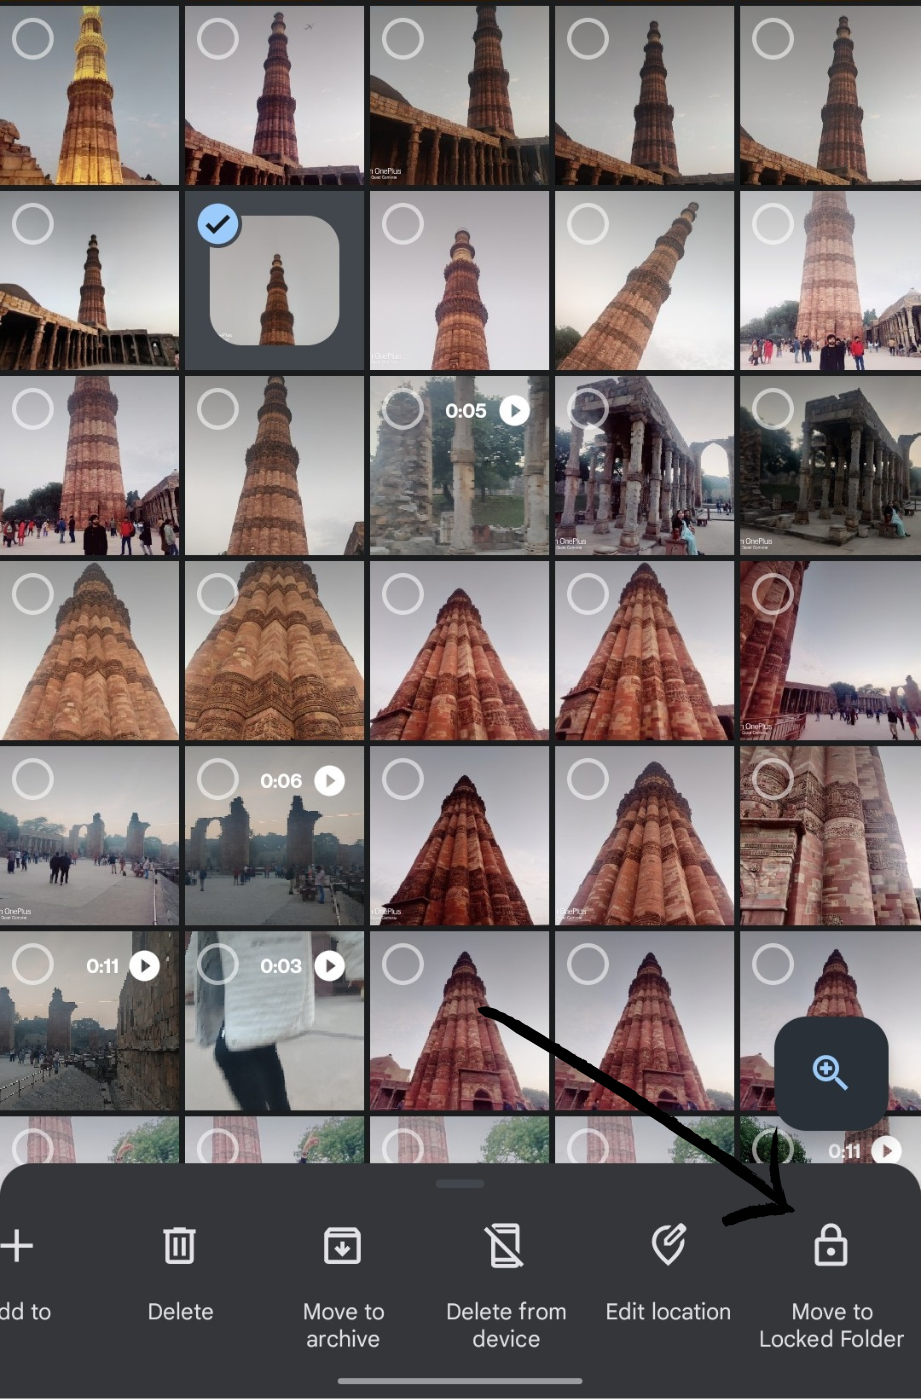The width and height of the screenshot is (921, 1399).
Task: Tick the selection circle on the 0:03 video
Action: 218,965
